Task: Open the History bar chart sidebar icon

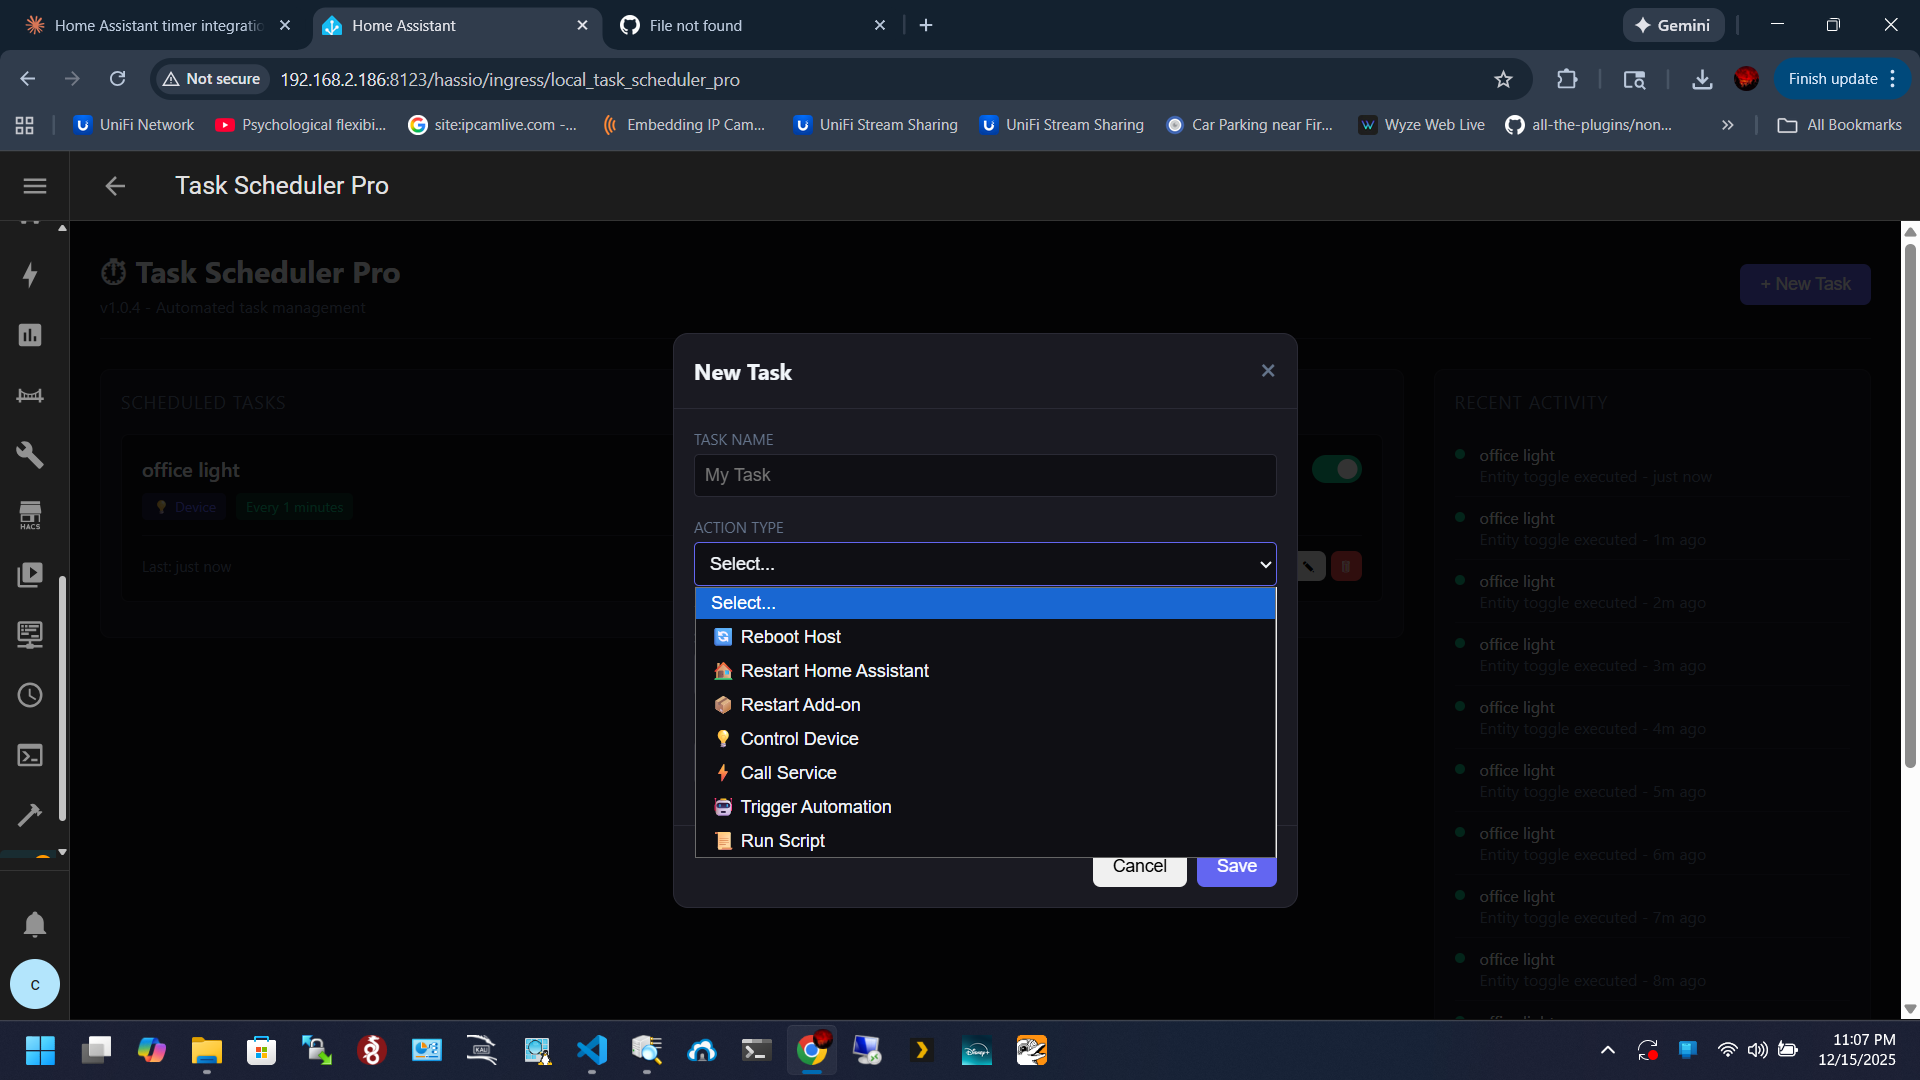Action: click(x=30, y=335)
